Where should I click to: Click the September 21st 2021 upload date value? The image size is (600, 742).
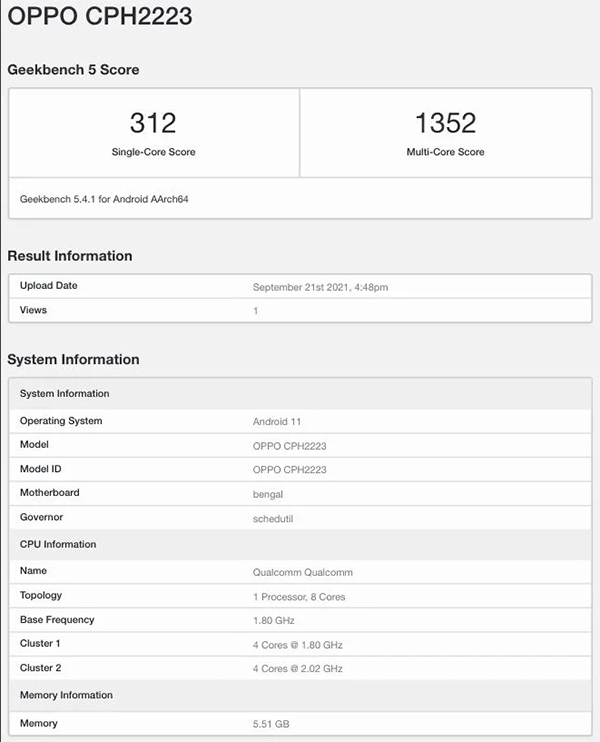click(320, 287)
